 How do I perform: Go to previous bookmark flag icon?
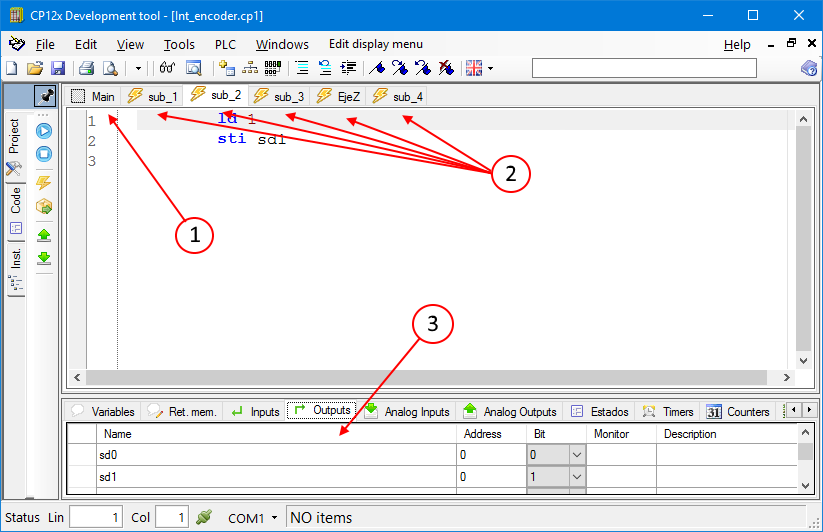(423, 68)
